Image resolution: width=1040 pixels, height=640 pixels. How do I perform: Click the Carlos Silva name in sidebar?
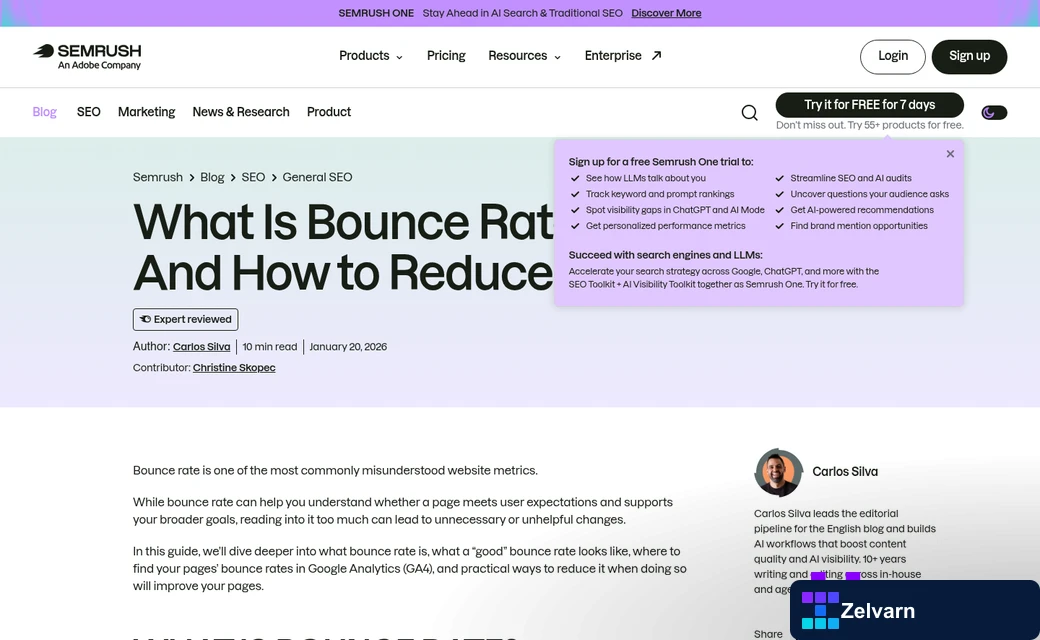click(845, 472)
